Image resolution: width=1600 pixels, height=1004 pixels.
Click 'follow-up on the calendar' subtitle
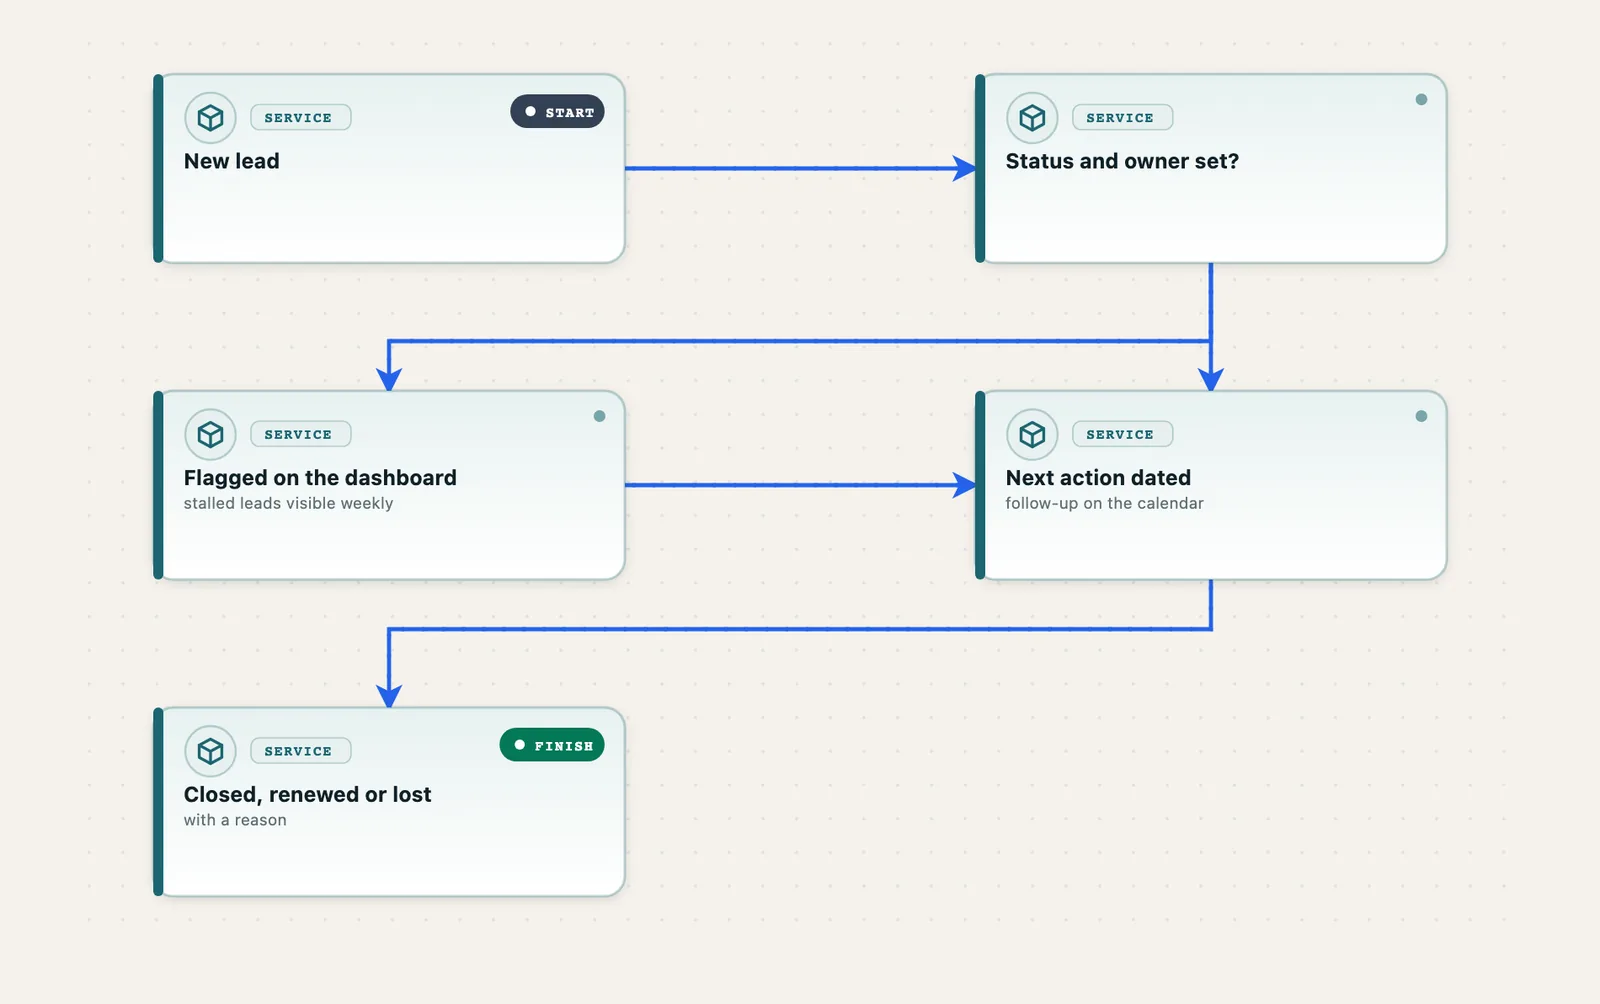point(1104,503)
